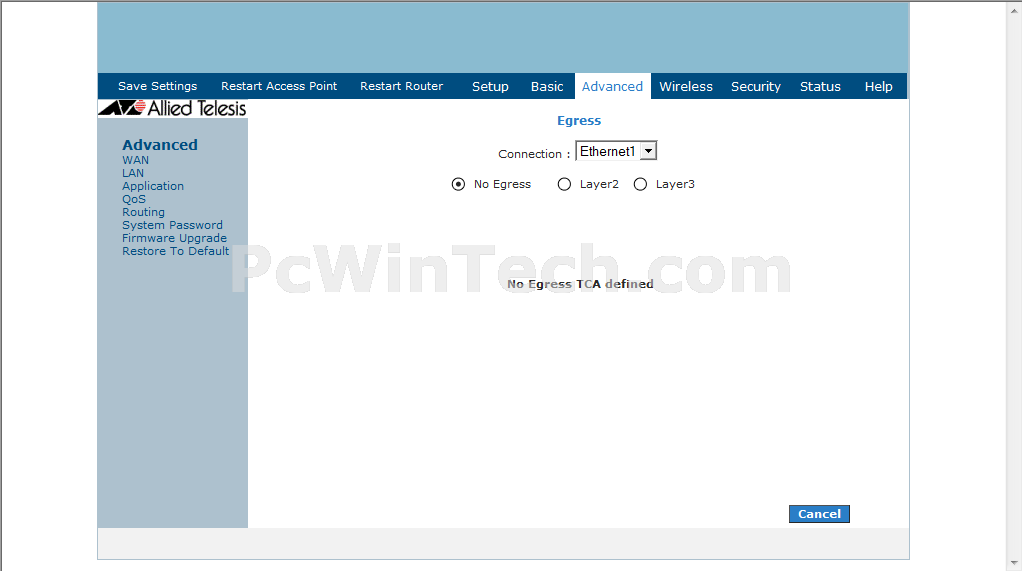Screen dimensions: 1022x571
Task: Open WAN in the Advanced sidebar
Action: [136, 160]
